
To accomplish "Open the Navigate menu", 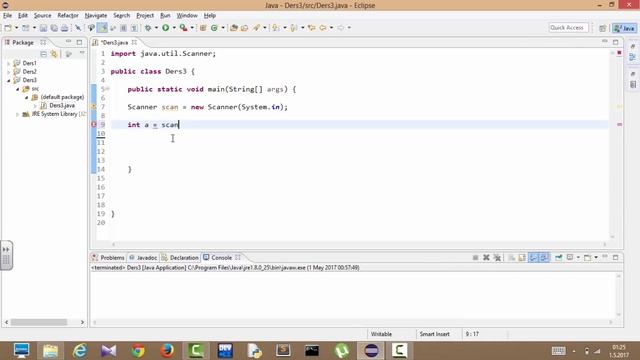I will pos(96,16).
